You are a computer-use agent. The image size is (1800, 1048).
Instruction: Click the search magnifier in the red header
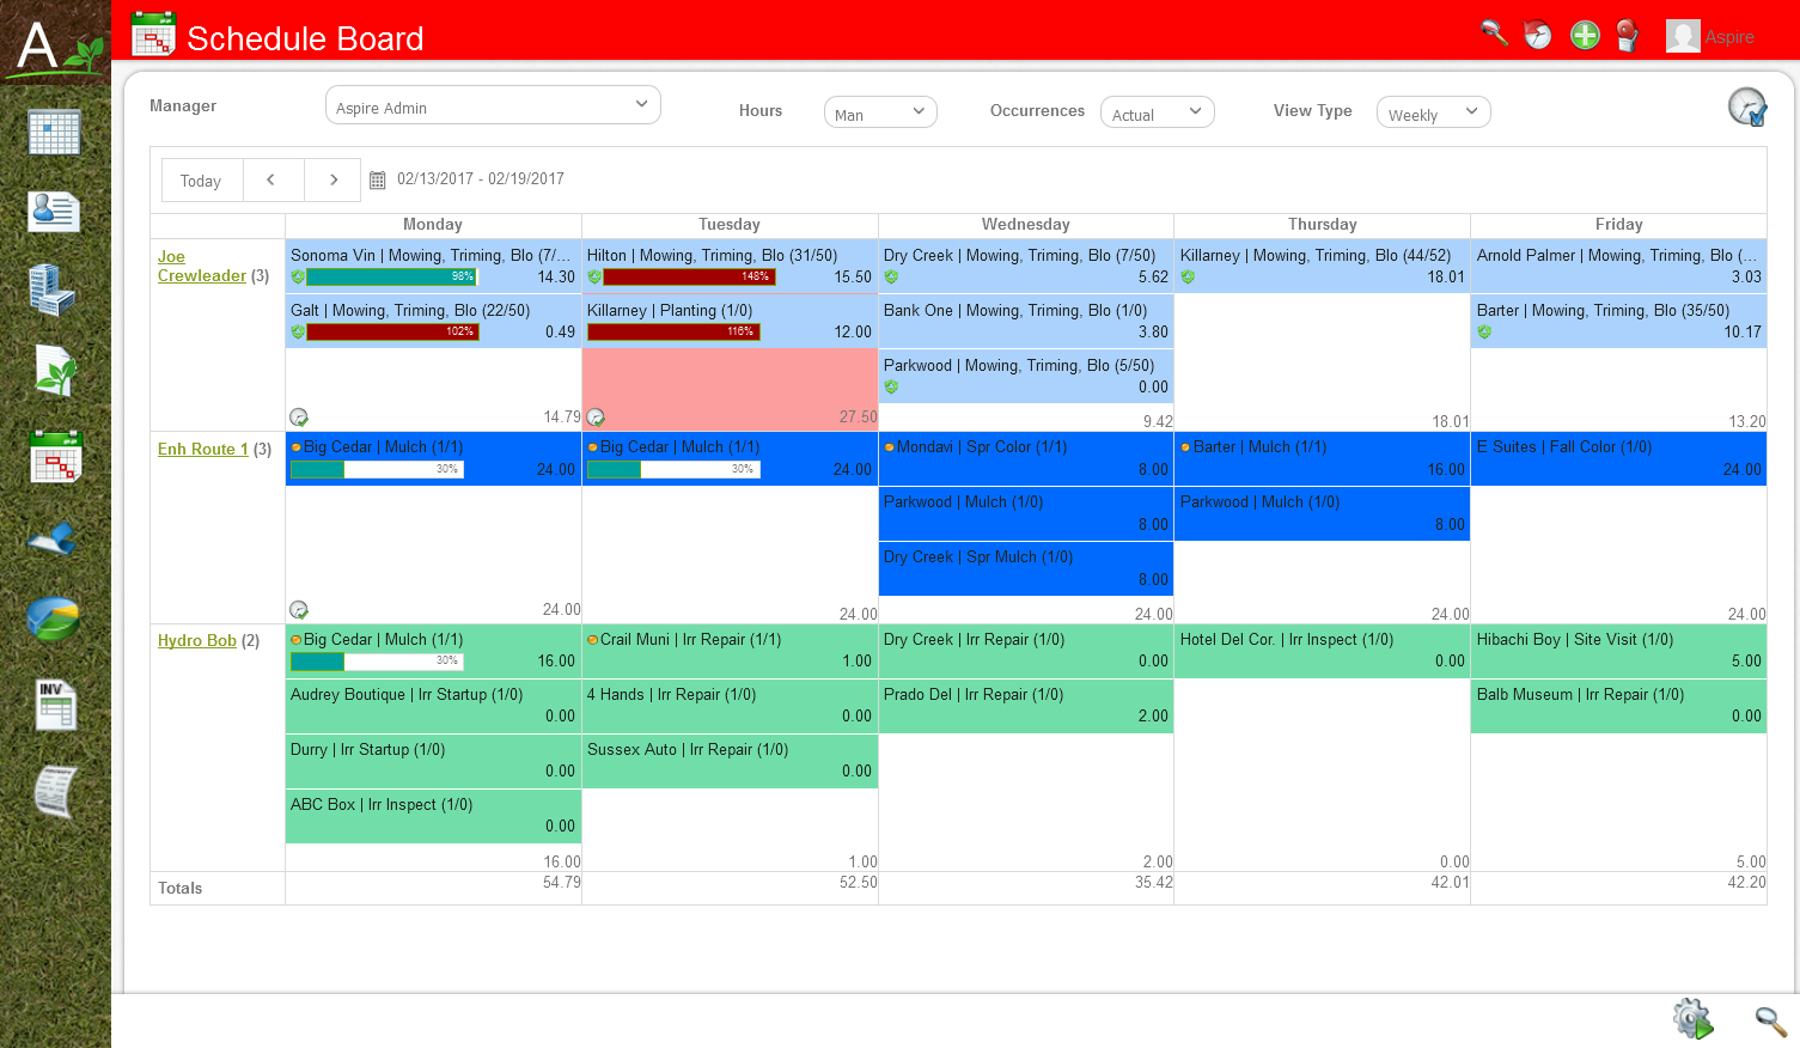(1494, 35)
